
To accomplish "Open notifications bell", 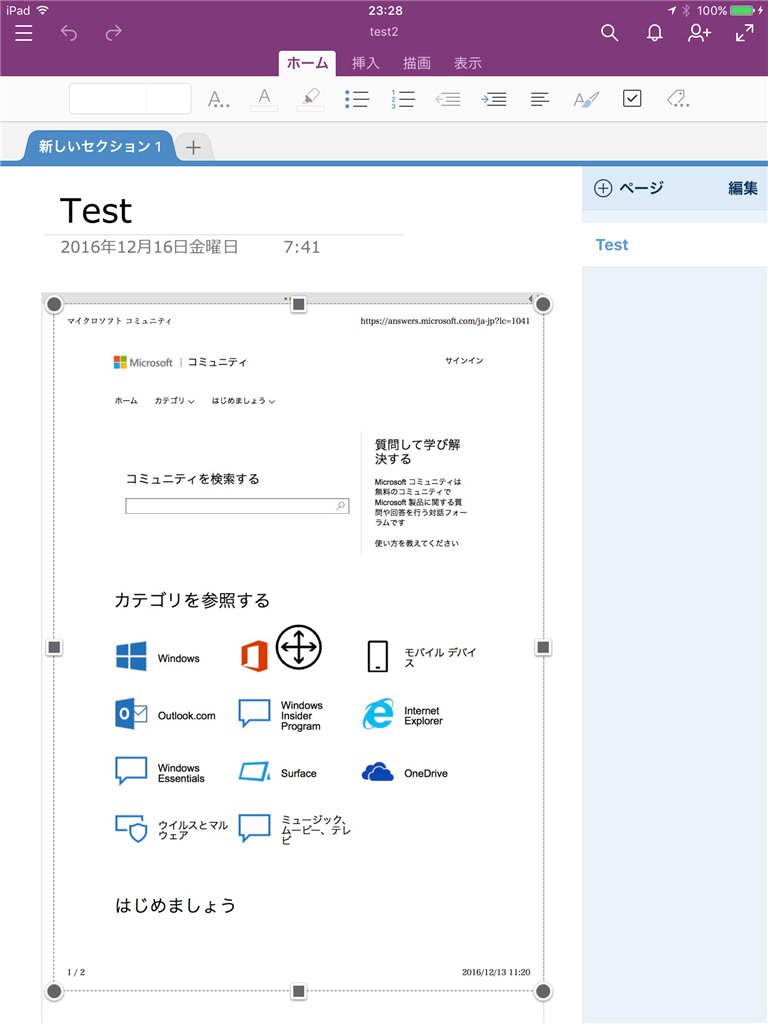I will click(x=654, y=33).
